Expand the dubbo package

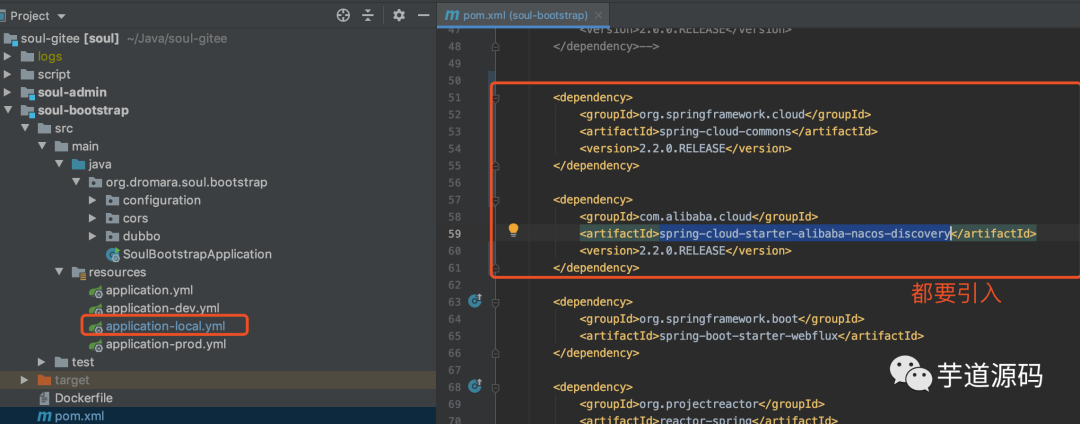click(93, 236)
